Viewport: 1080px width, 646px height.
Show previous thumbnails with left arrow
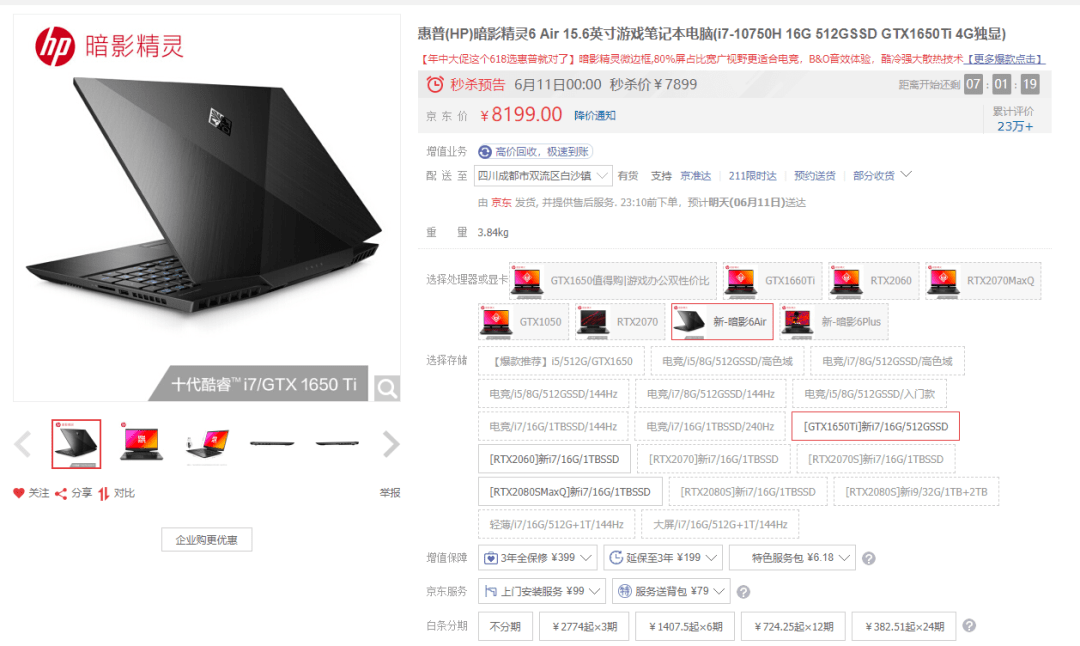(x=23, y=444)
